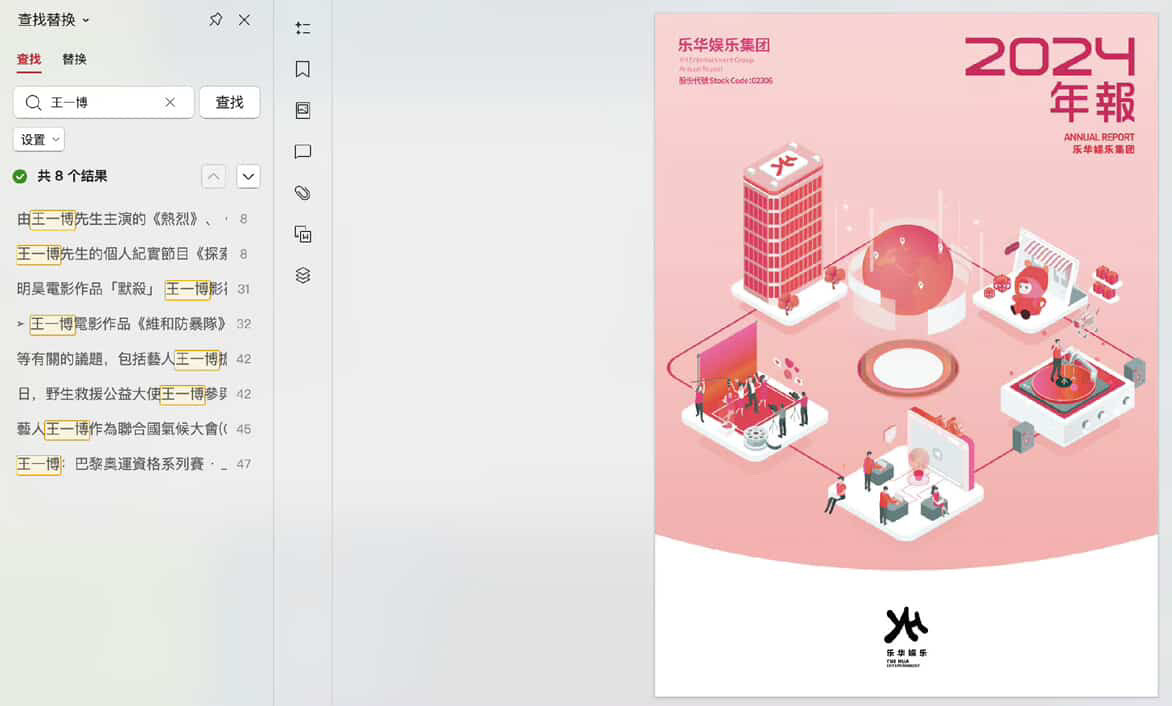Go to the next search result arrow
The height and width of the screenshot is (706, 1172).
[248, 176]
